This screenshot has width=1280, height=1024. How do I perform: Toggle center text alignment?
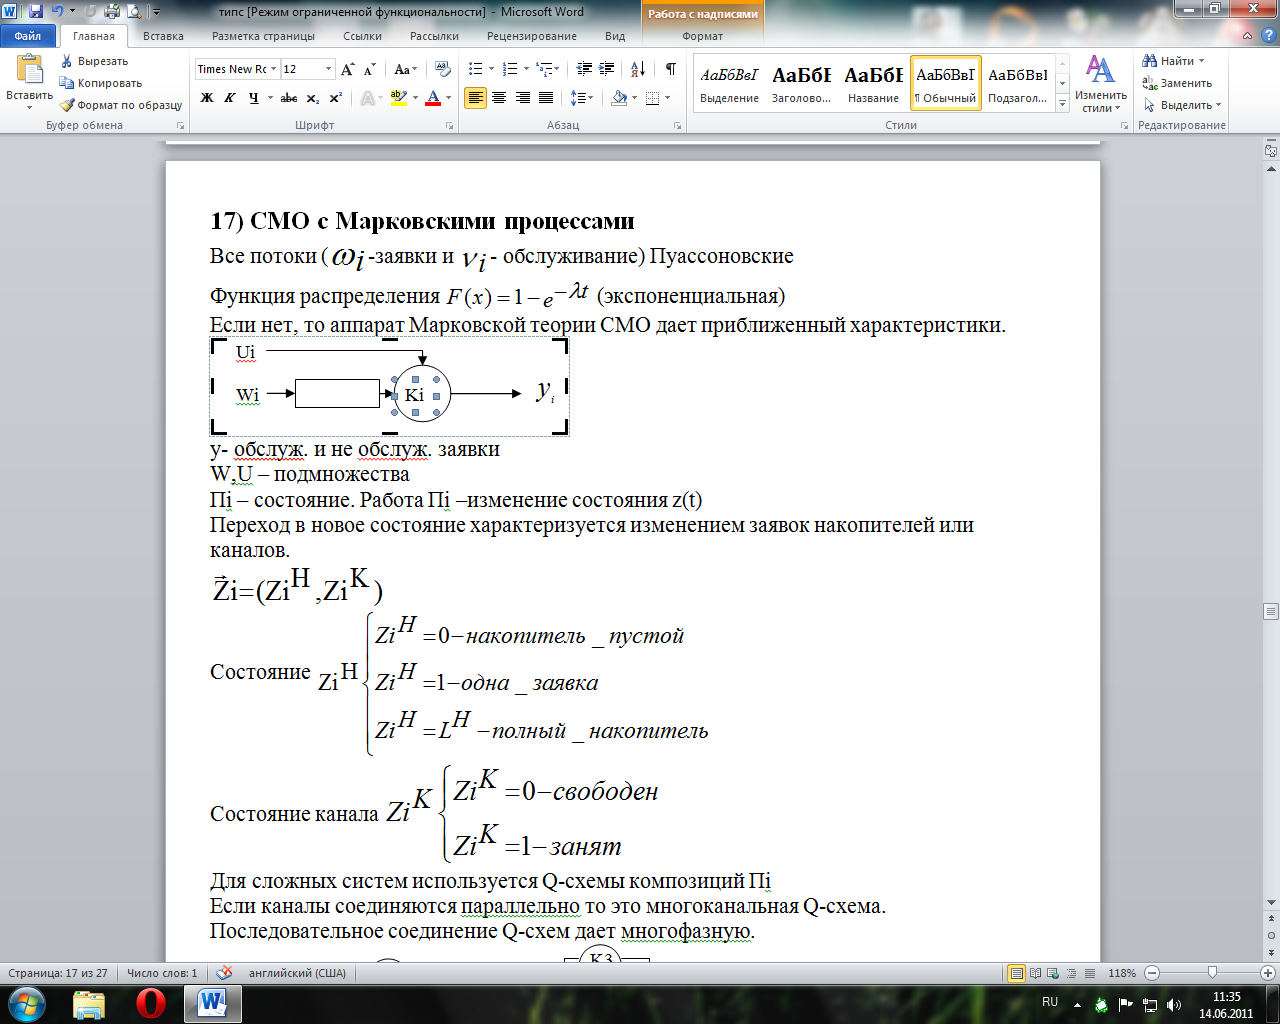(x=499, y=98)
